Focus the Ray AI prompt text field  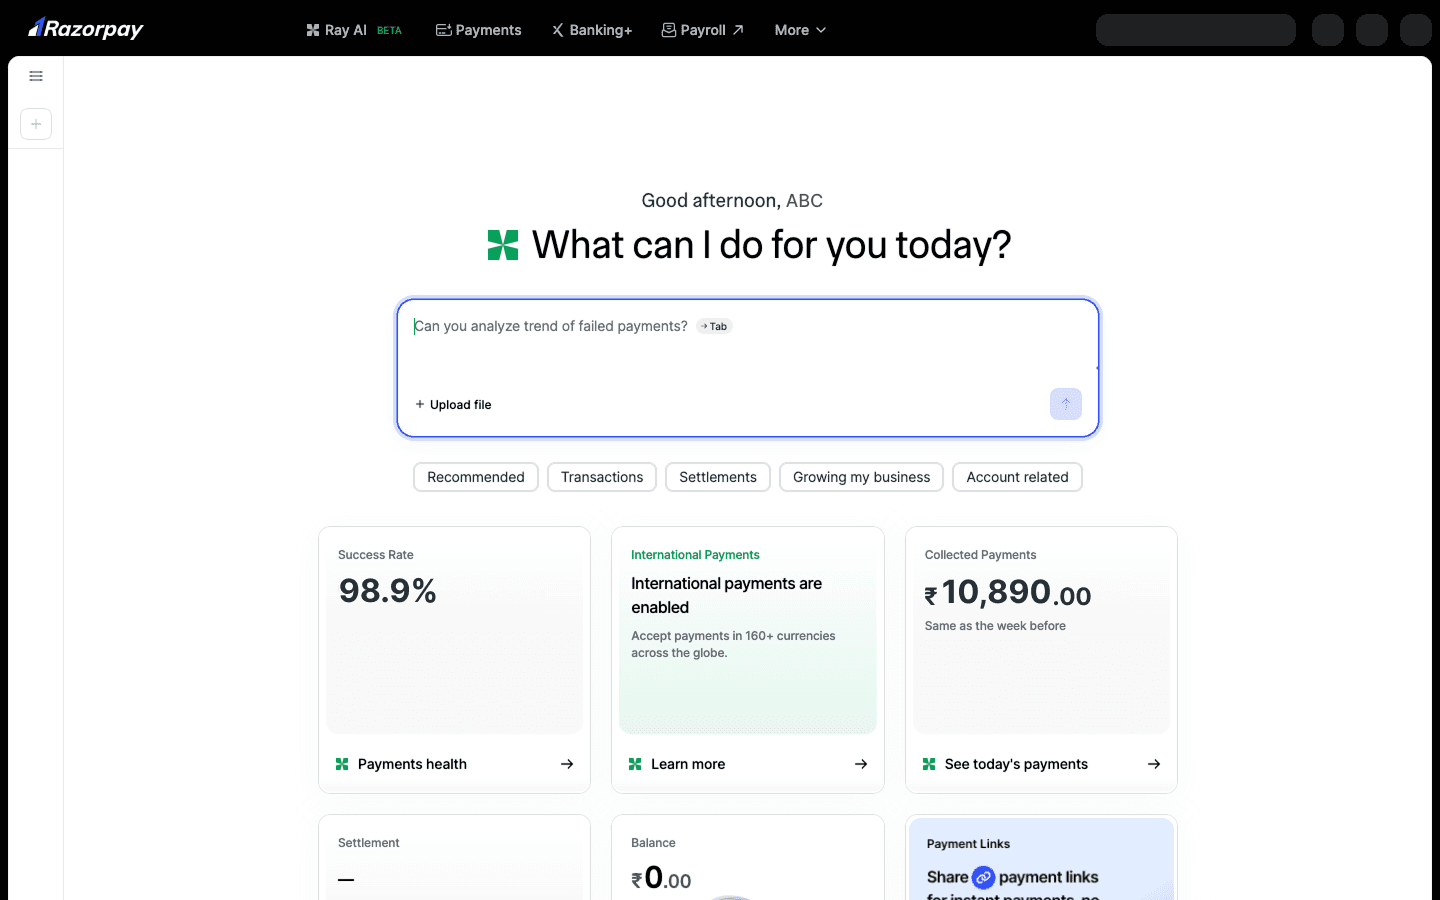[748, 345]
